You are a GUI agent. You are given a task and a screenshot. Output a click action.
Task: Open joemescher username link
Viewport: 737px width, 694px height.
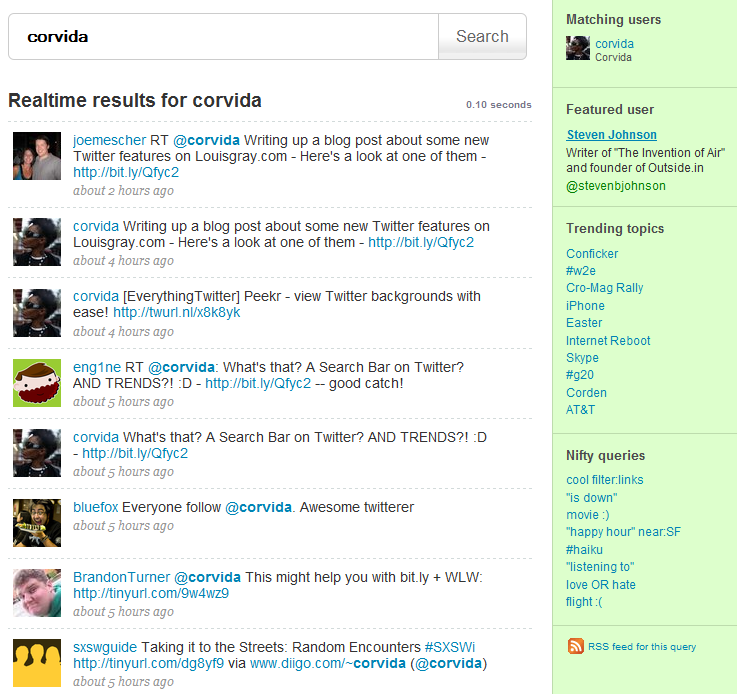pos(109,140)
